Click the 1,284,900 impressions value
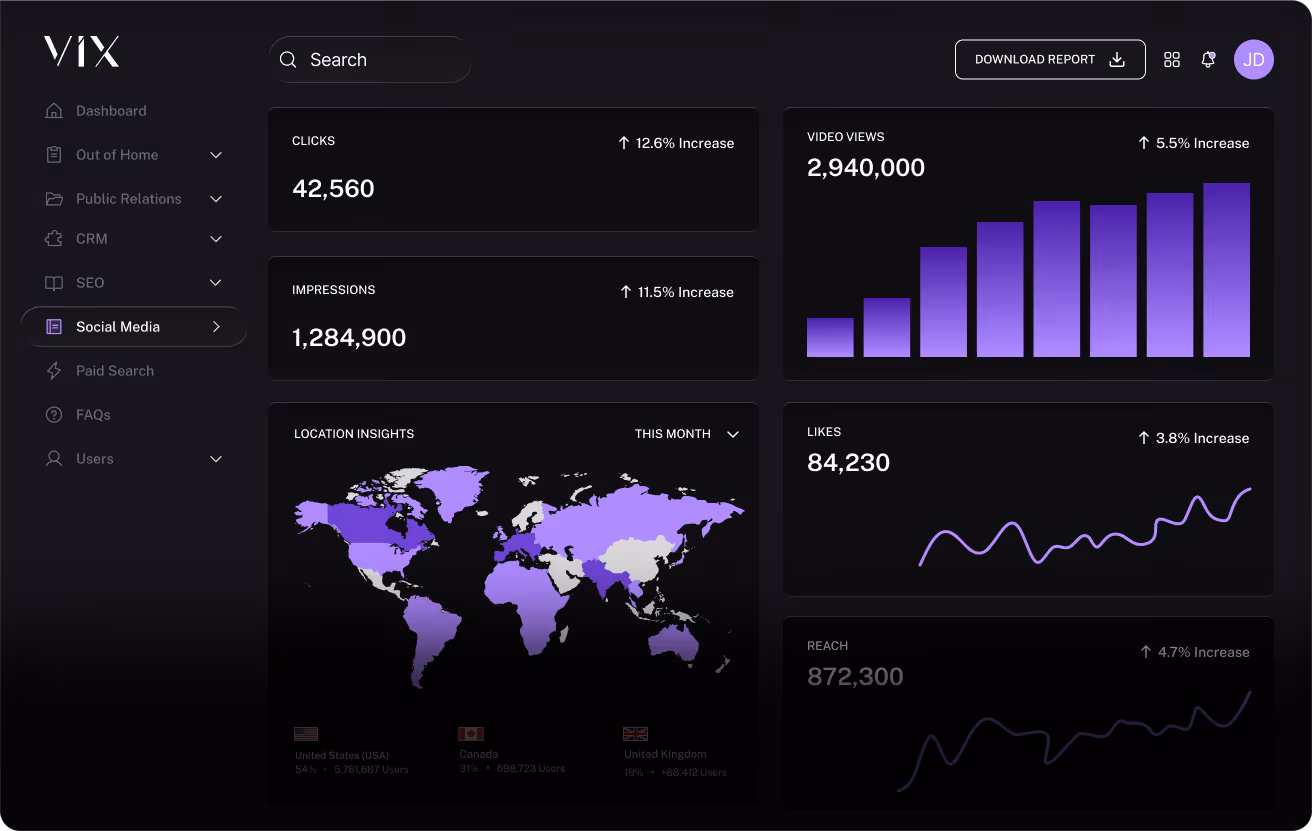The image size is (1312, 831). tap(349, 337)
